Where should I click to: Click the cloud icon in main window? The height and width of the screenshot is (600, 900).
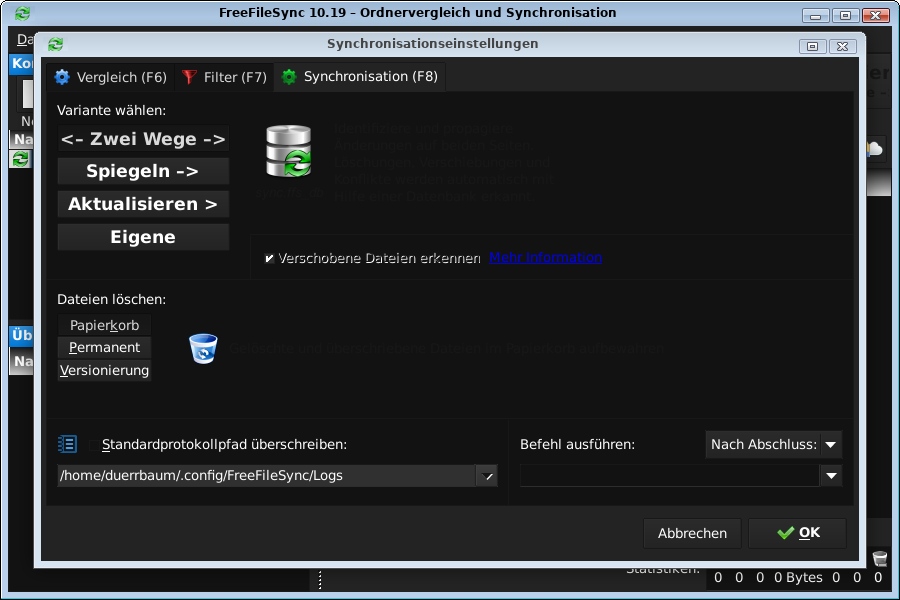pyautogui.click(x=875, y=149)
